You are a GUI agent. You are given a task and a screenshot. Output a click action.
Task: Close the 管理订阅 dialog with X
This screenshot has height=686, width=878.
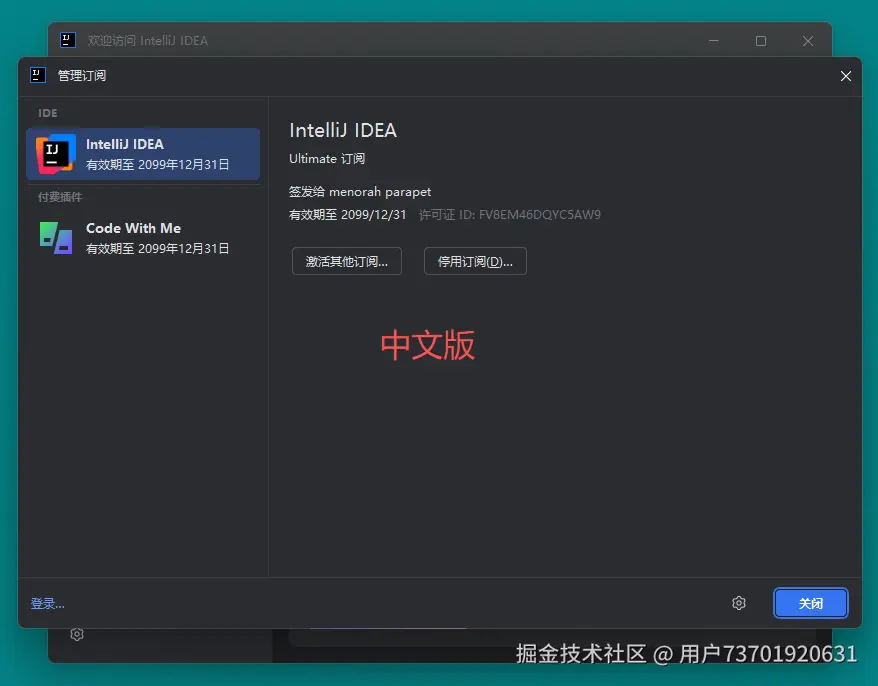coord(846,76)
